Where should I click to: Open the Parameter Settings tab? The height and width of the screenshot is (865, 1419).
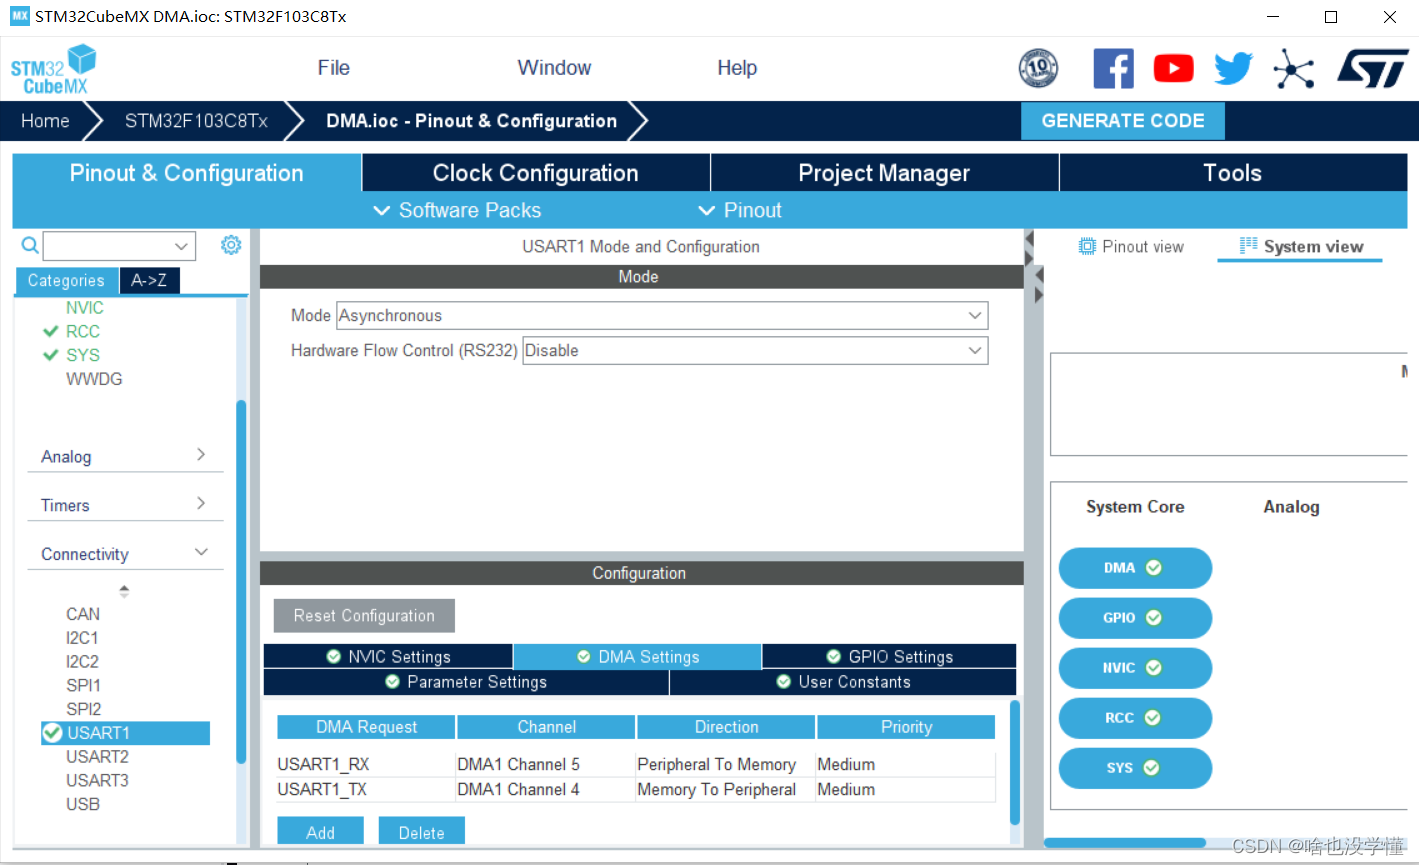(x=466, y=682)
